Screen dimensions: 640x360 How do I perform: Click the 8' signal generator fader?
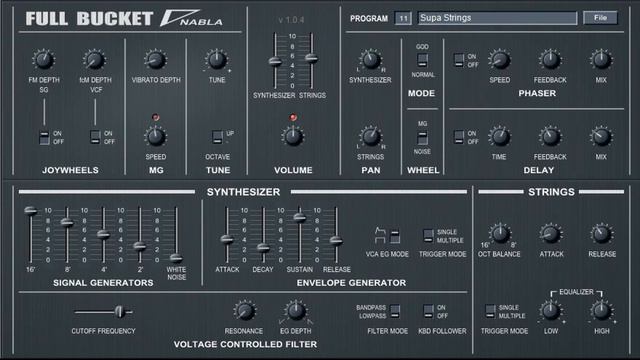[x=67, y=222]
